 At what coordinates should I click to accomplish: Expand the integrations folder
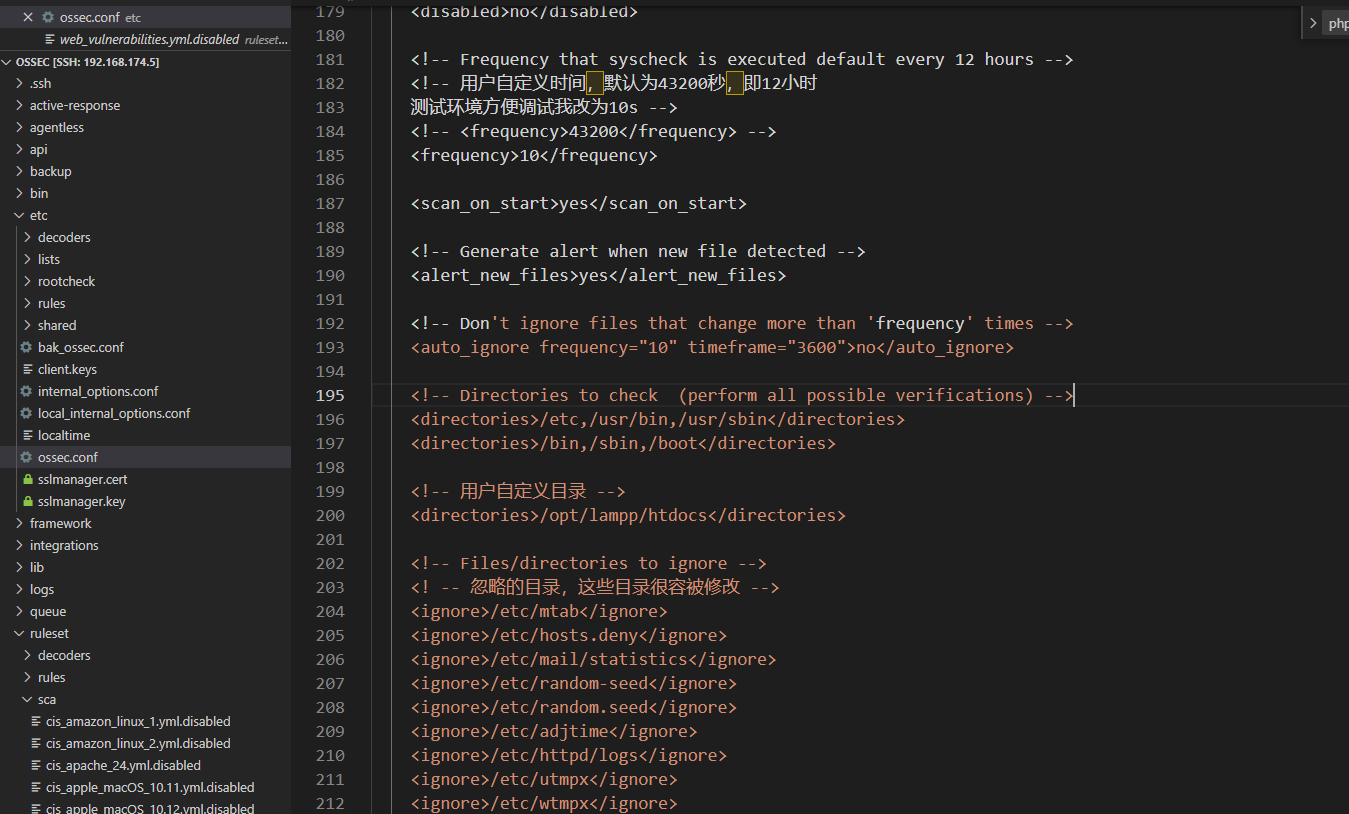pyautogui.click(x=20, y=545)
